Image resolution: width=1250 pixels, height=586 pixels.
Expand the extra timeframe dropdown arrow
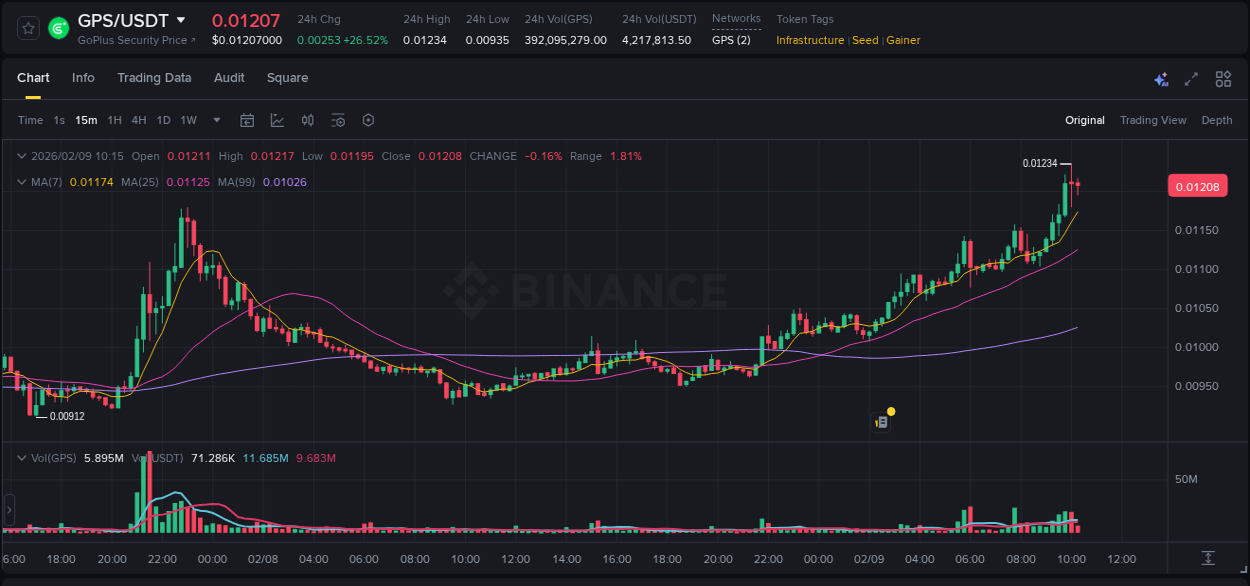coord(215,120)
